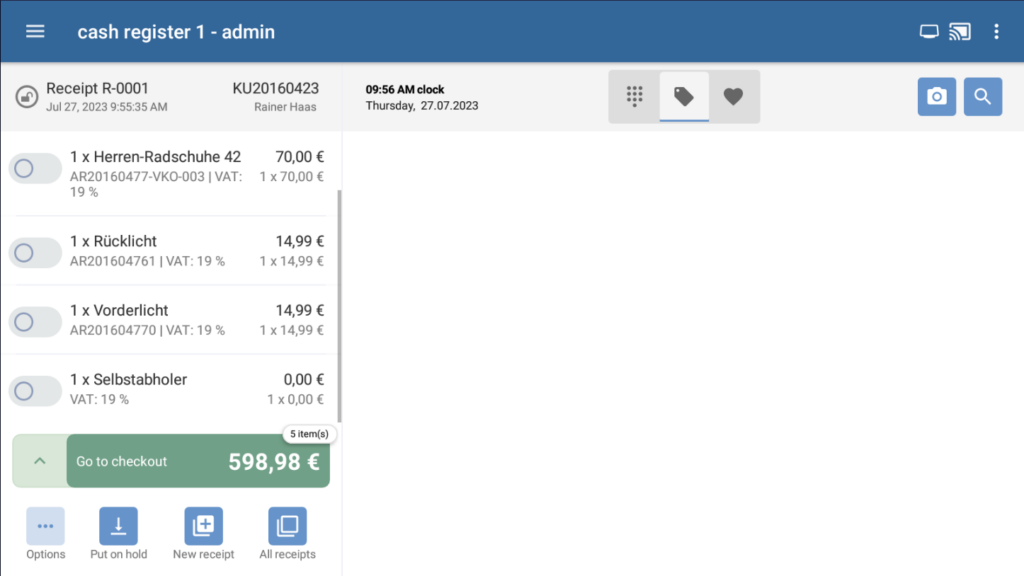1024x576 pixels.
Task: Click the screen cast icon
Action: (960, 32)
